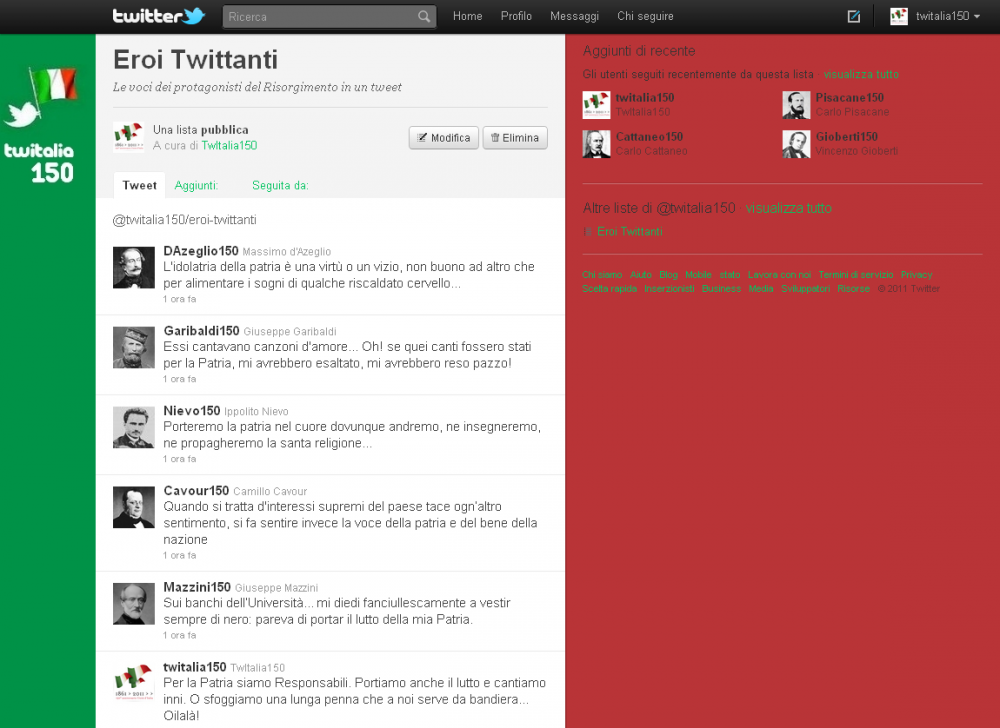Click visualizza tutto next to recently followed users
The height and width of the screenshot is (728, 1000).
point(861,74)
